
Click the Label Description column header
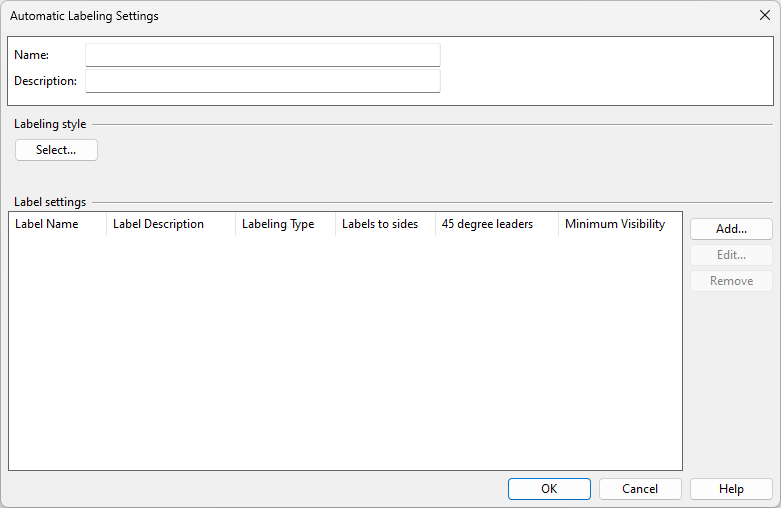(170, 224)
